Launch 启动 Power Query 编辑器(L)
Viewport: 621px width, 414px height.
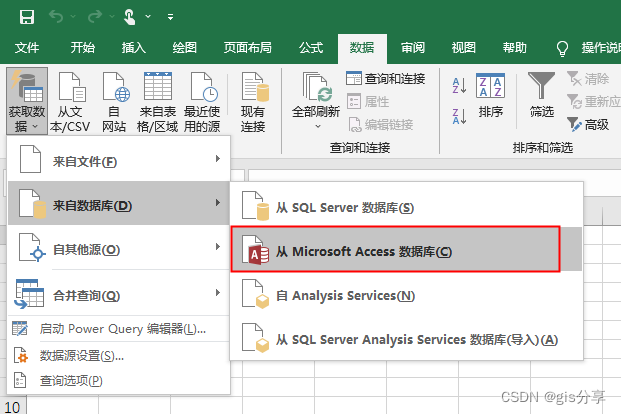tap(118, 329)
